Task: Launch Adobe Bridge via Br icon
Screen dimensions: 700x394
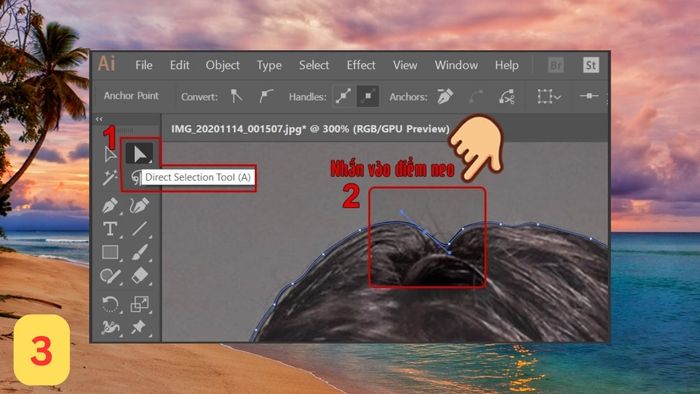Action: point(556,66)
